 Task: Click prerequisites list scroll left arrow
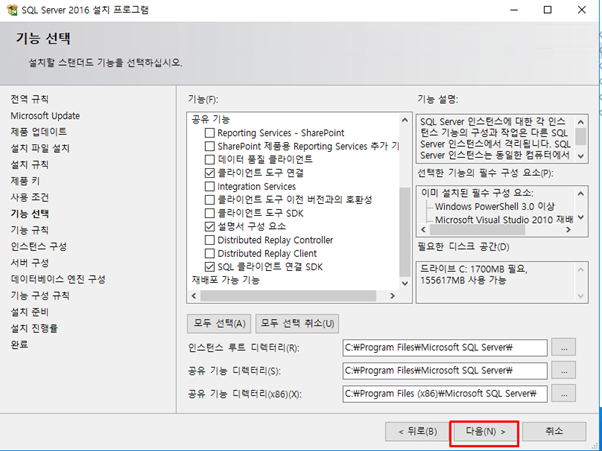[423, 230]
